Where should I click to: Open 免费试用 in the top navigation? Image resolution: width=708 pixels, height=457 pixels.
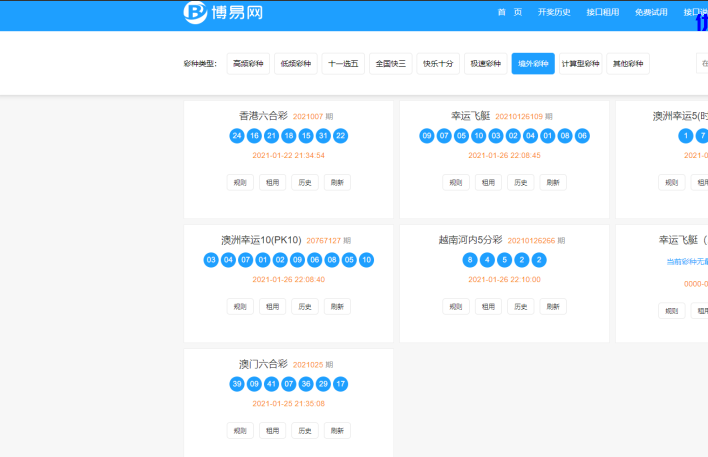[x=651, y=12]
